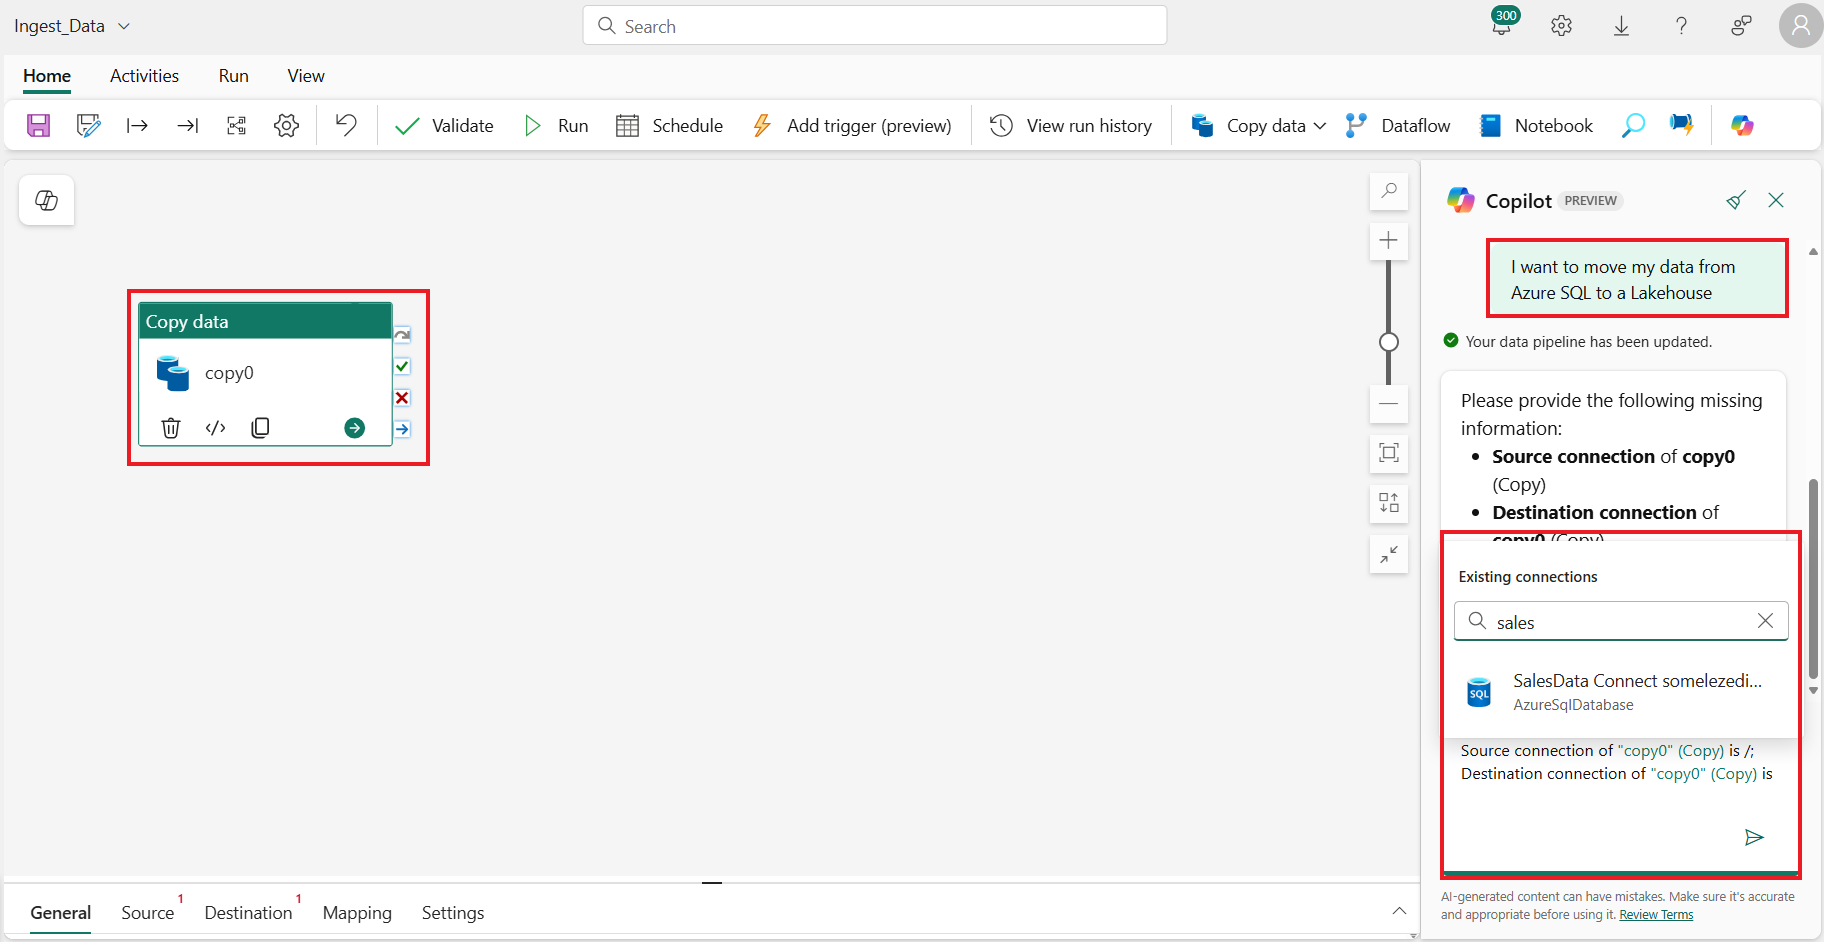This screenshot has width=1824, height=942.
Task: Open the View ribbon tab
Action: click(306, 76)
